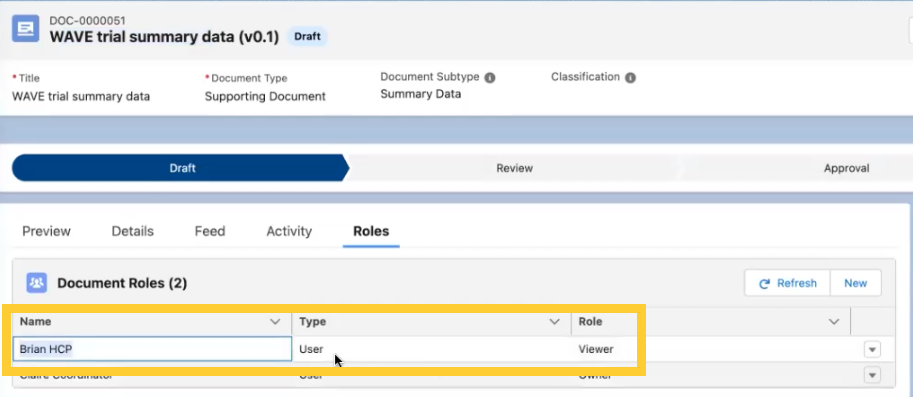Open the Role column menu chevron
This screenshot has width=913, height=397.
(x=834, y=321)
